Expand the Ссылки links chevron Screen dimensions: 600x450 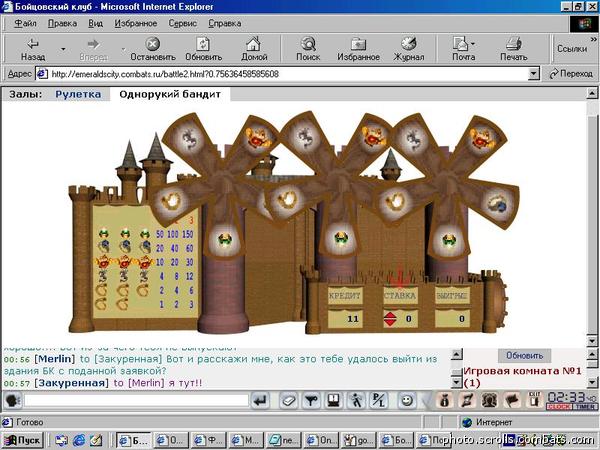click(x=593, y=39)
